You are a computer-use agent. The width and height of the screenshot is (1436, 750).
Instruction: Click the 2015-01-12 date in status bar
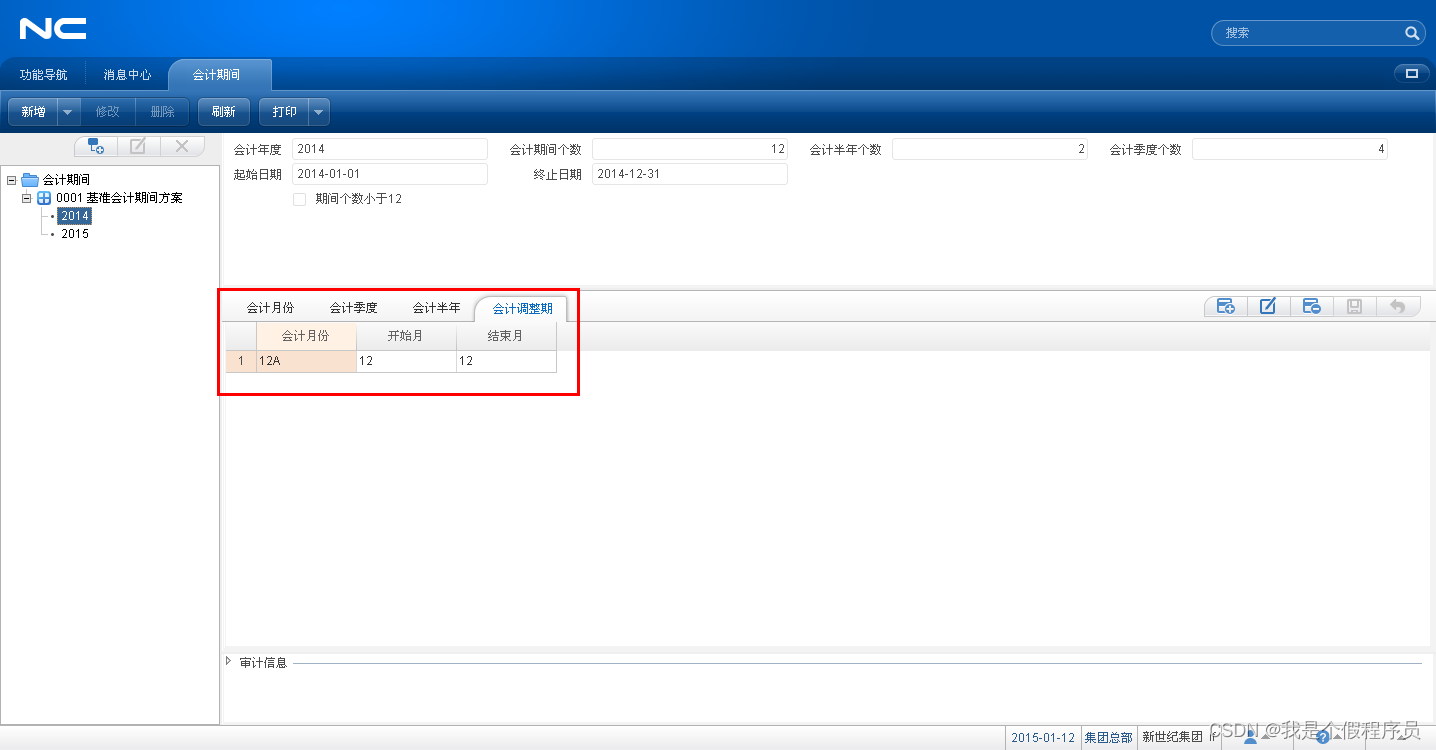[1043, 738]
